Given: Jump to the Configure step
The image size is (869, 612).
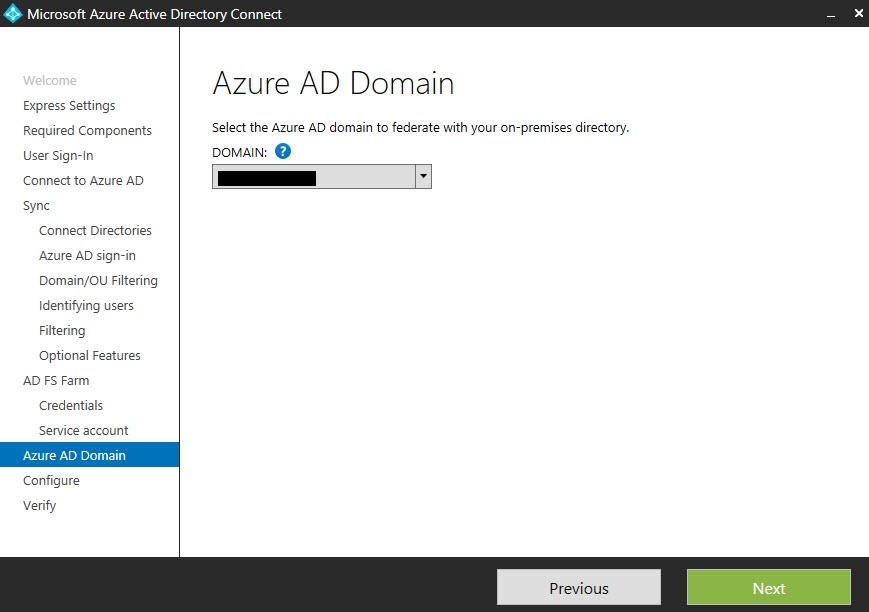Looking at the screenshot, I should [x=51, y=481].
